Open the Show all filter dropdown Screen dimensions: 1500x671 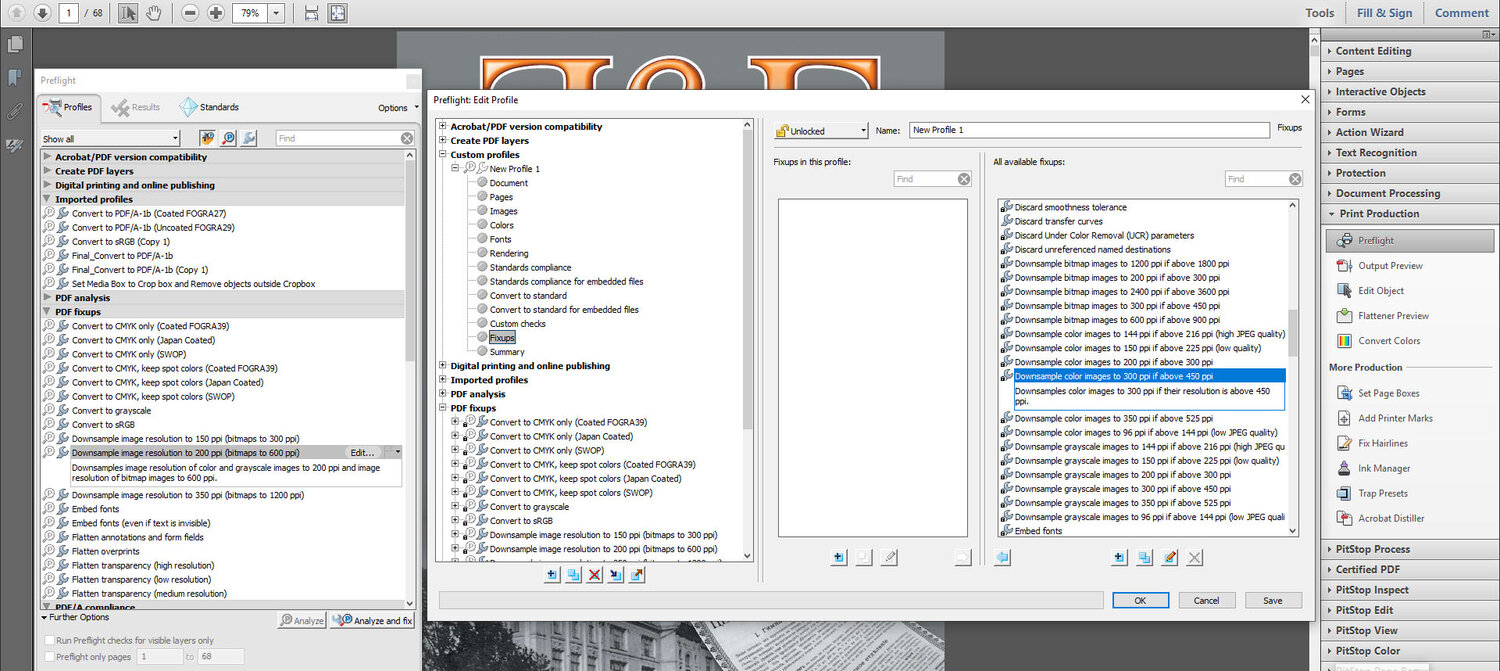(110, 139)
